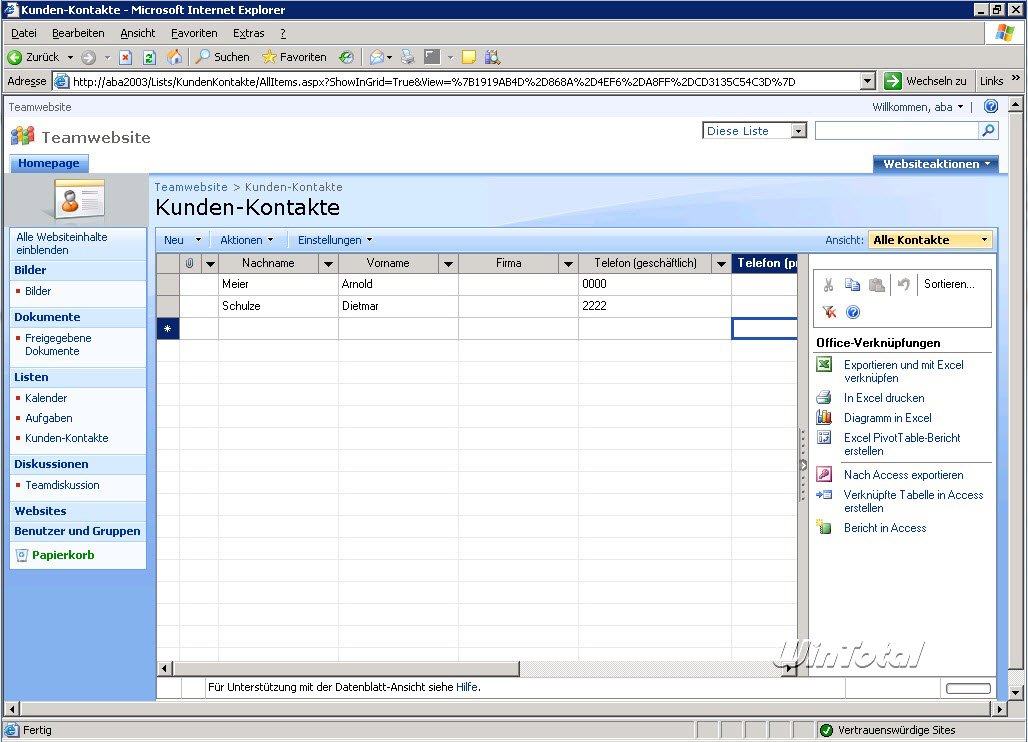Click the Nach Access exportieren link
Viewport: 1028px width, 742px height.
point(903,475)
